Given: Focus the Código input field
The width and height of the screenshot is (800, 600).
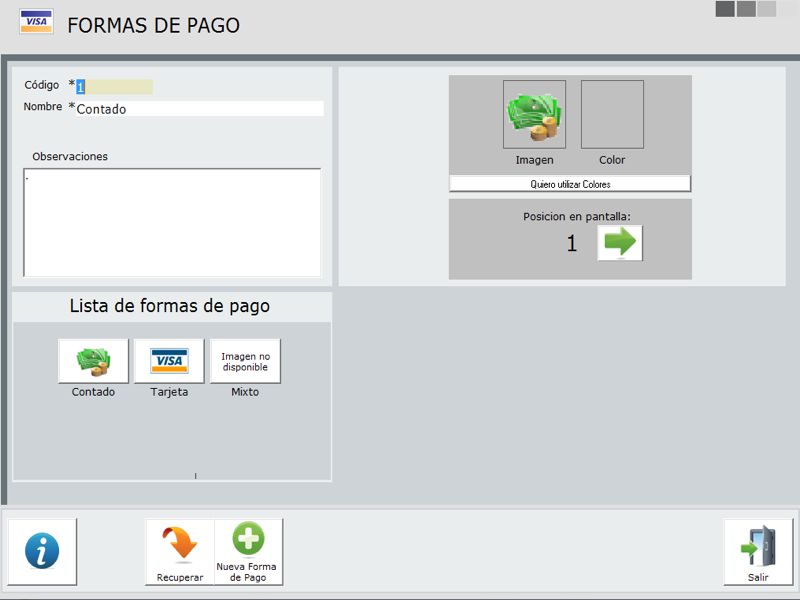Looking at the screenshot, I should 115,87.
